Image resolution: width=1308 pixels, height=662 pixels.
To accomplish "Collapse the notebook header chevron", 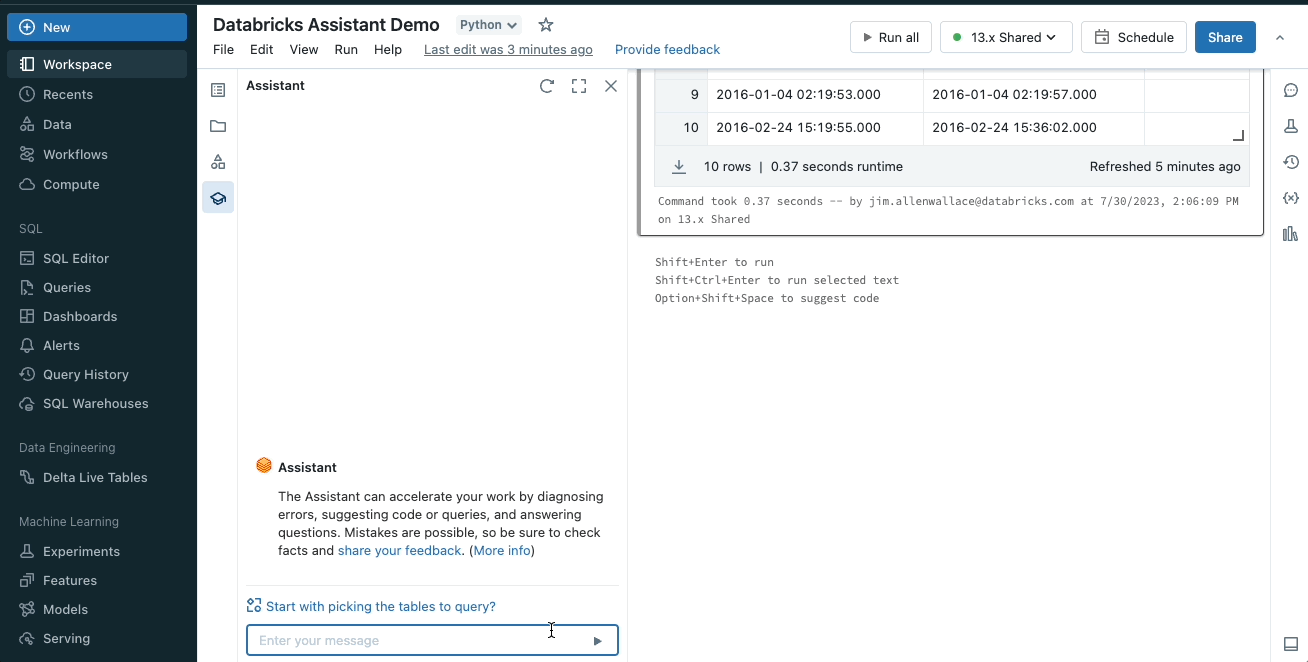I will click(1280, 37).
